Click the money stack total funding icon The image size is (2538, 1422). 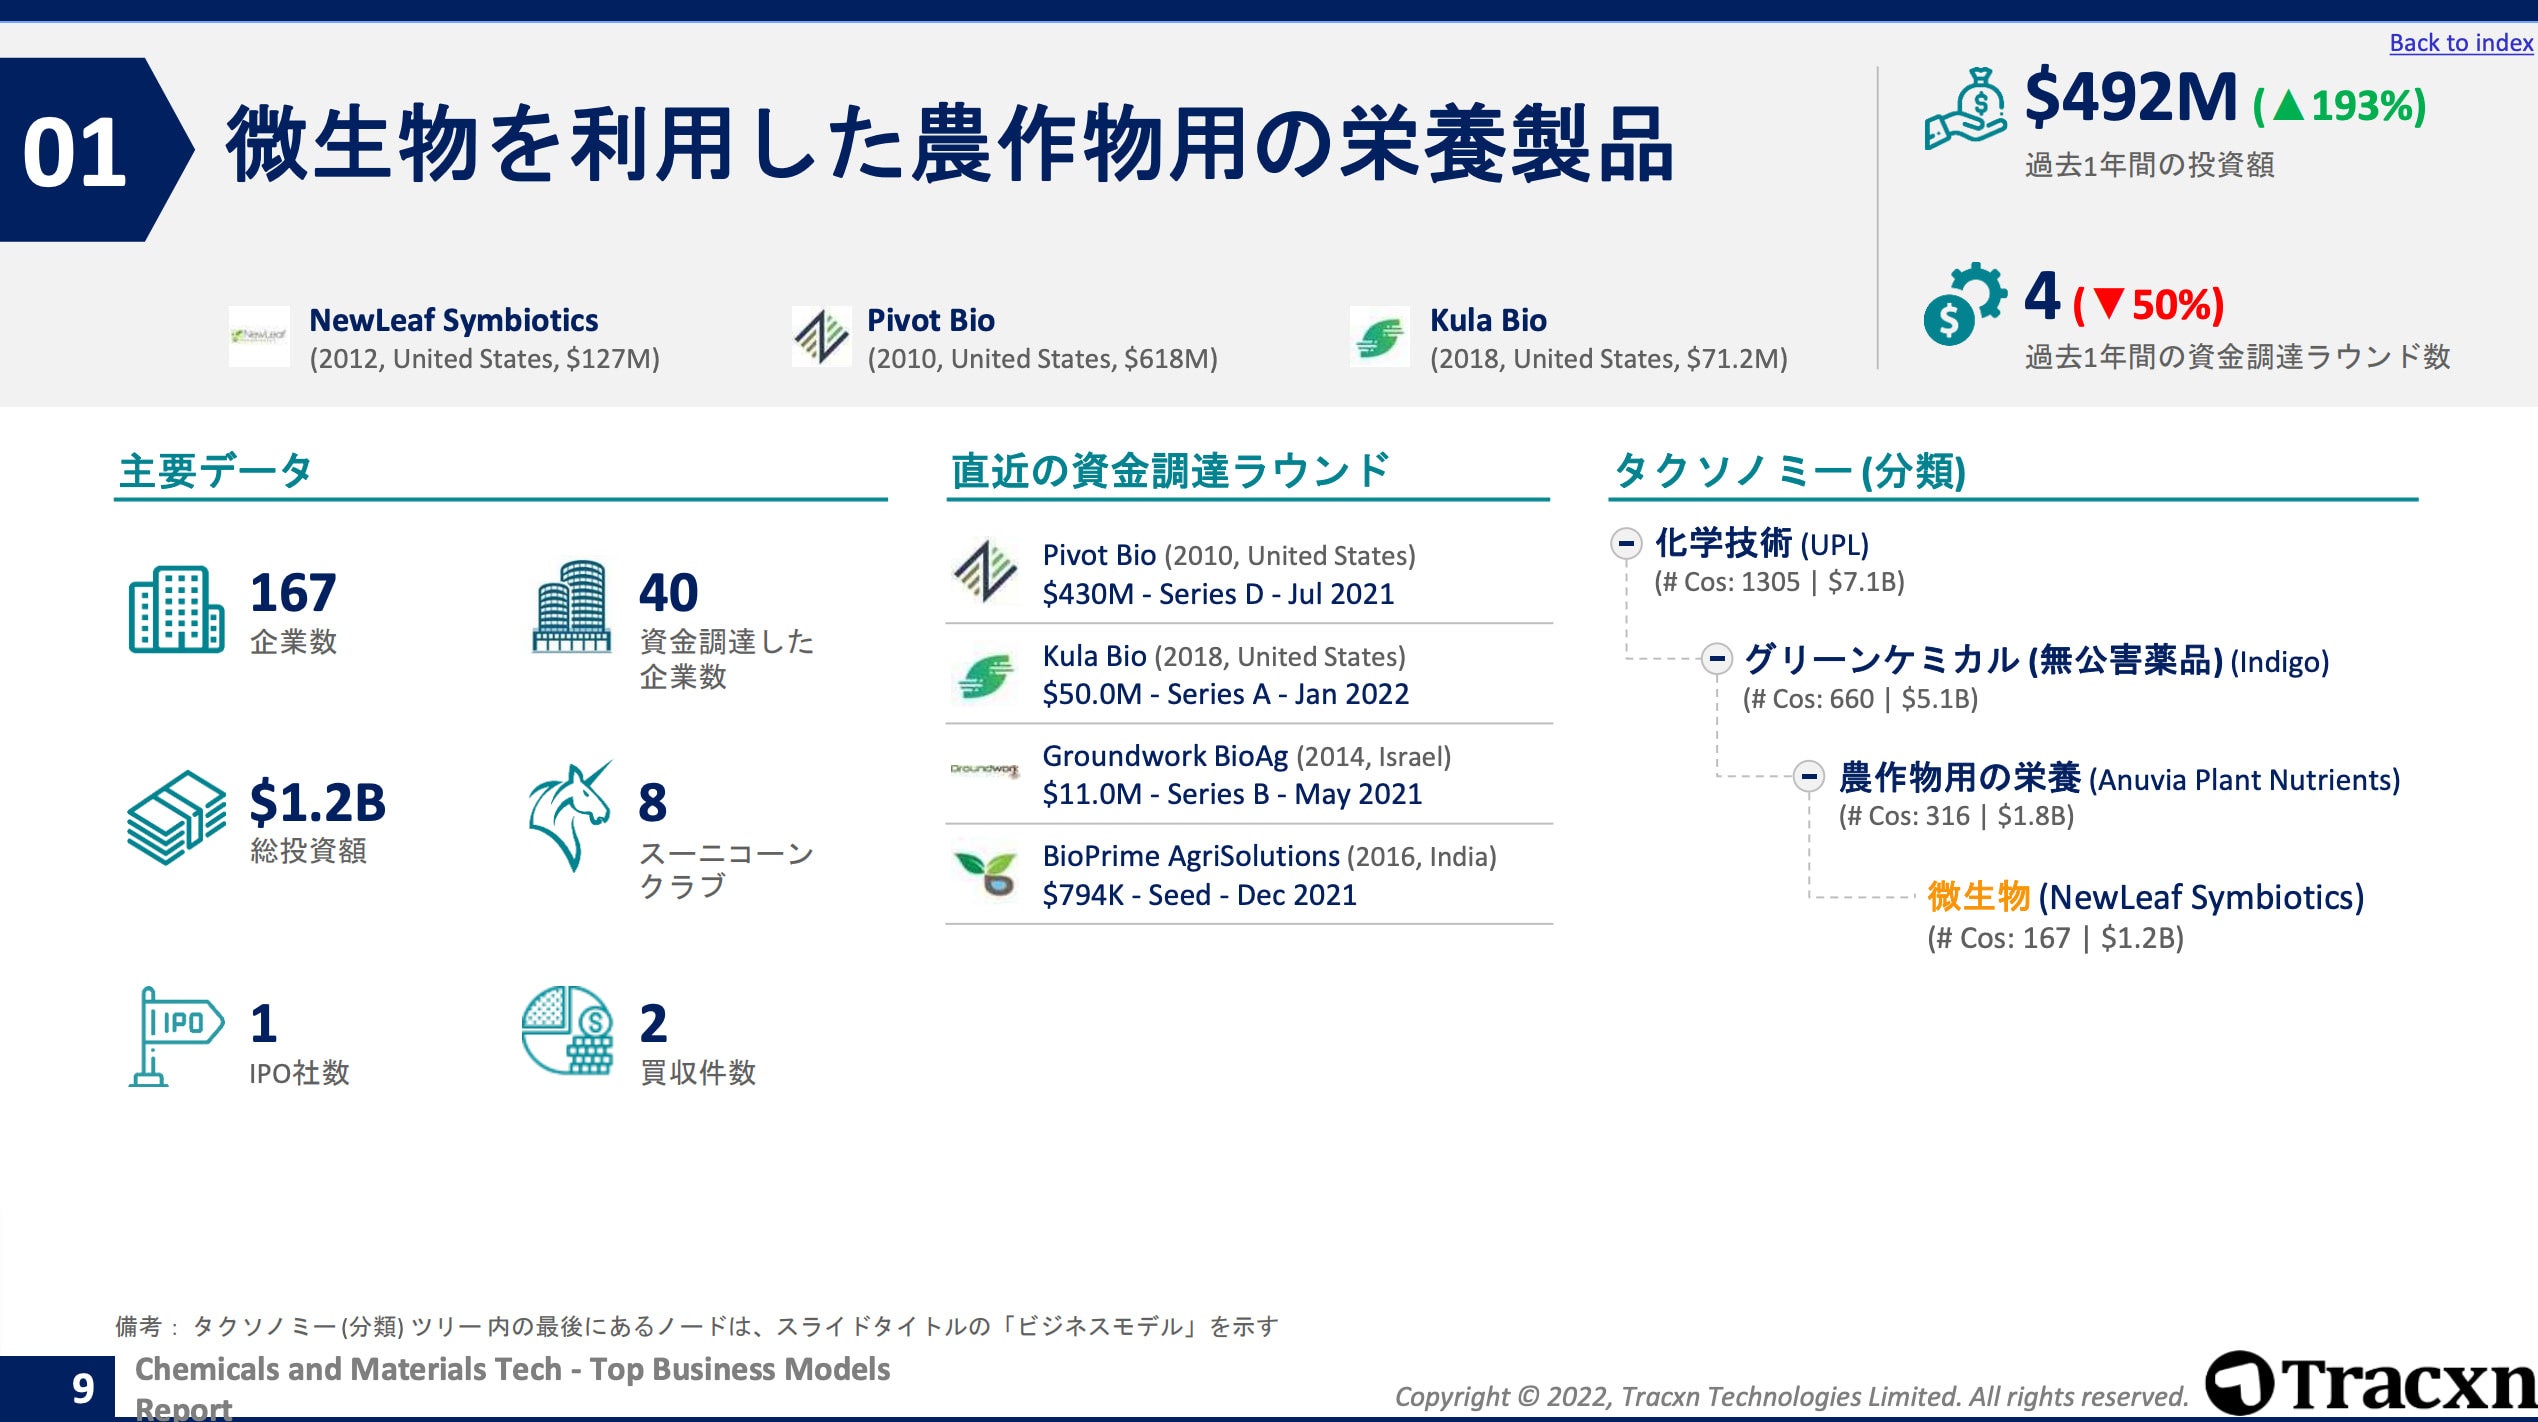(176, 817)
